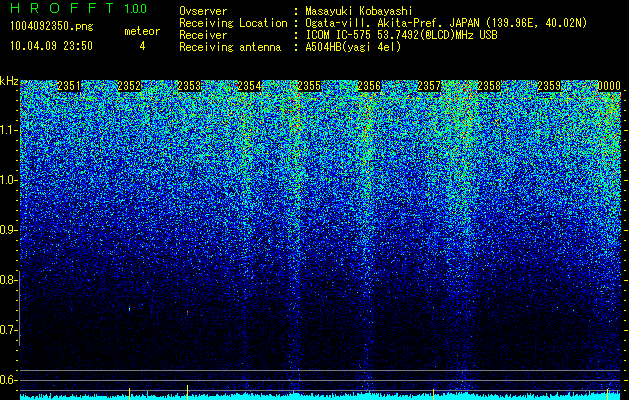This screenshot has height=400, width=629.
Task: Select the filename 1004092350.png
Action: [x=52, y=27]
